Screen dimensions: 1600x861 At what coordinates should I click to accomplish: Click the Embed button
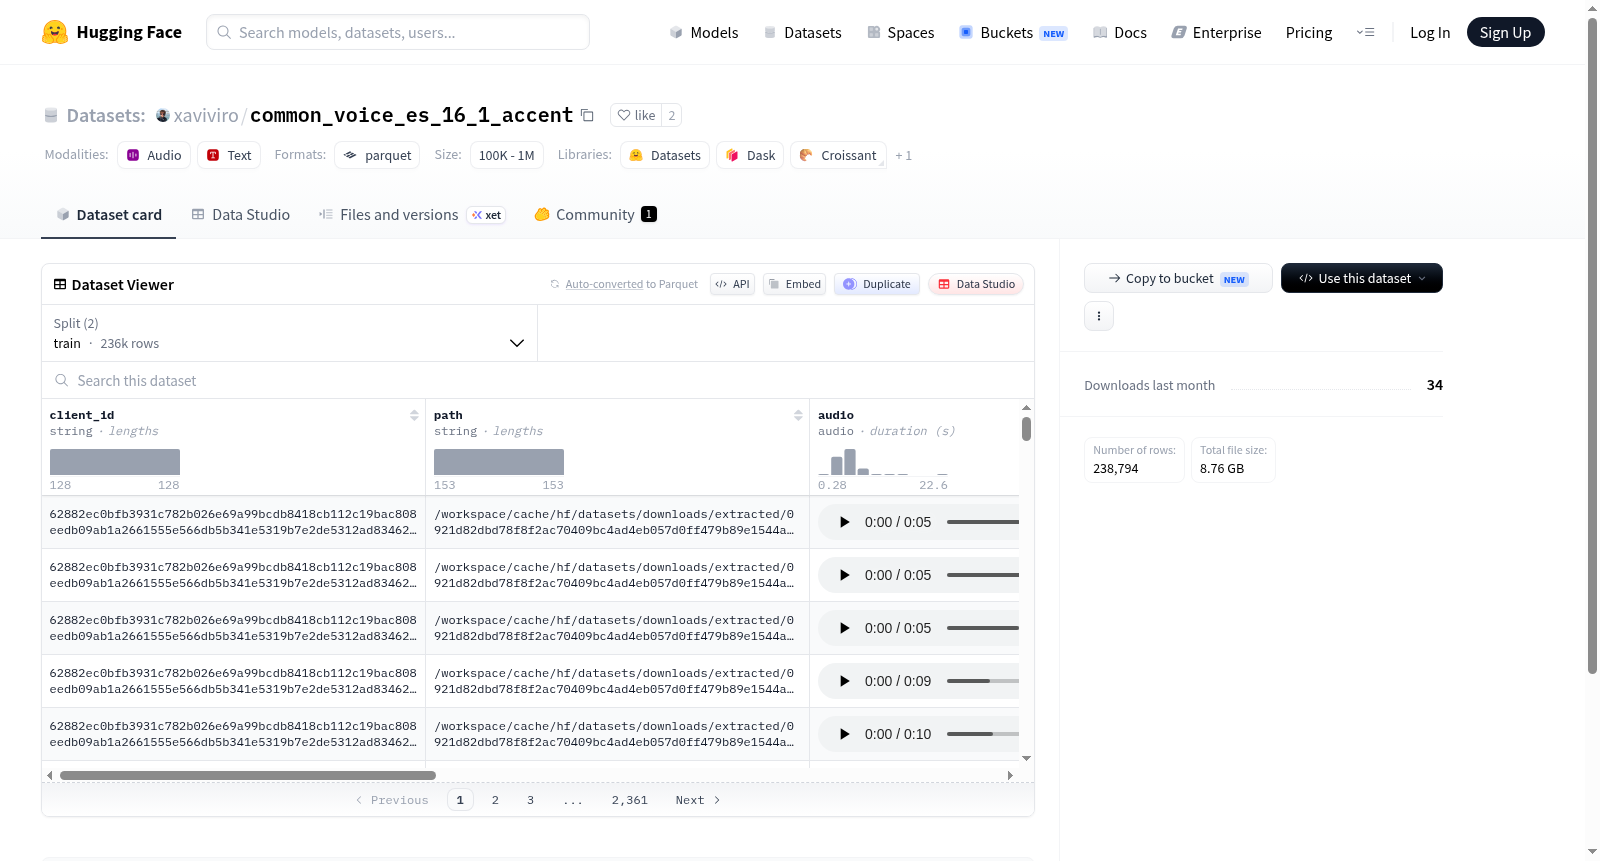(x=795, y=284)
